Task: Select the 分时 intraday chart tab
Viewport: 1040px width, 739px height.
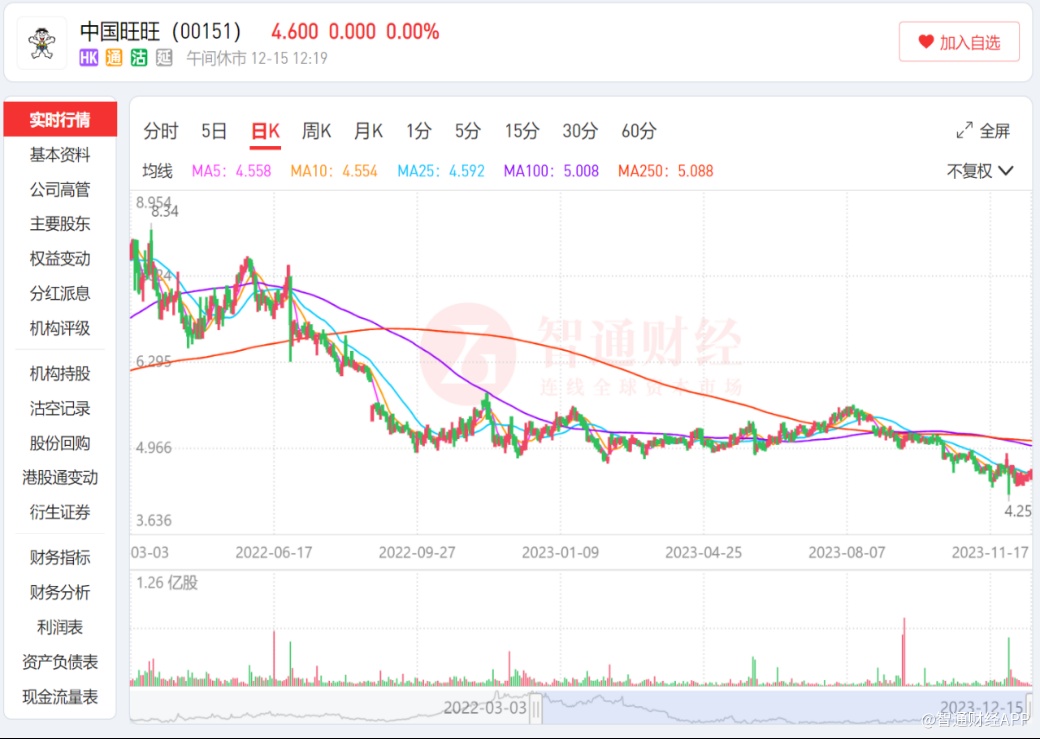Action: pos(160,131)
